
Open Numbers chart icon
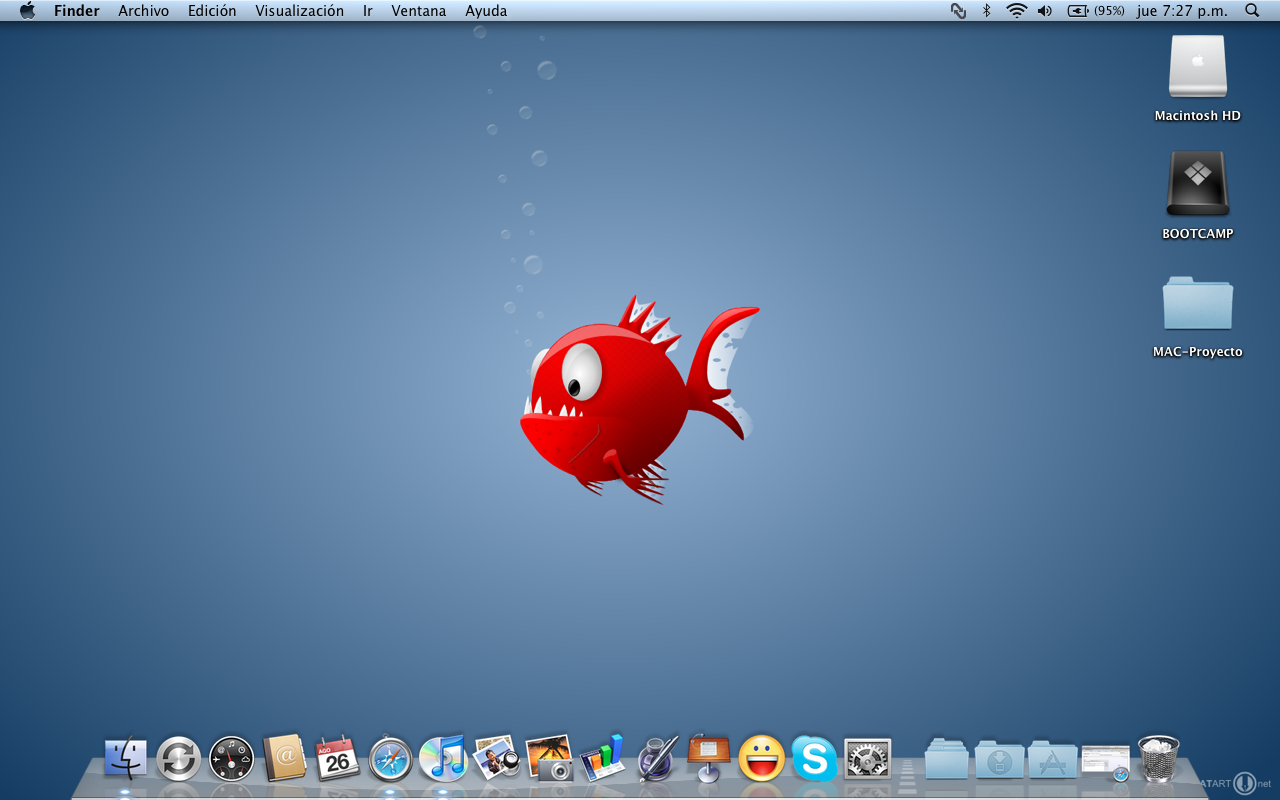click(x=602, y=758)
